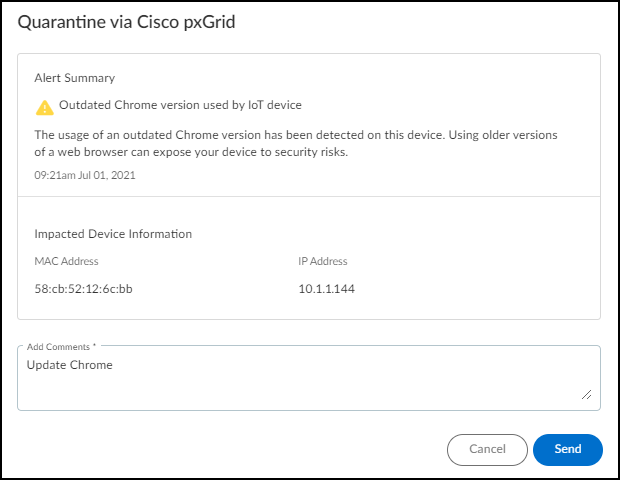620x480 pixels.
Task: Click the MAC Address label
Action: coord(66,261)
